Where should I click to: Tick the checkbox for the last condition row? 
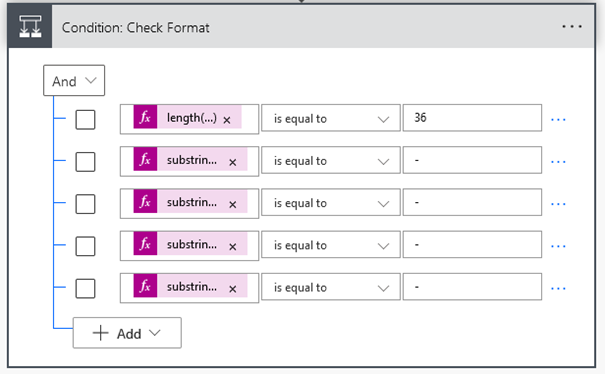click(85, 289)
